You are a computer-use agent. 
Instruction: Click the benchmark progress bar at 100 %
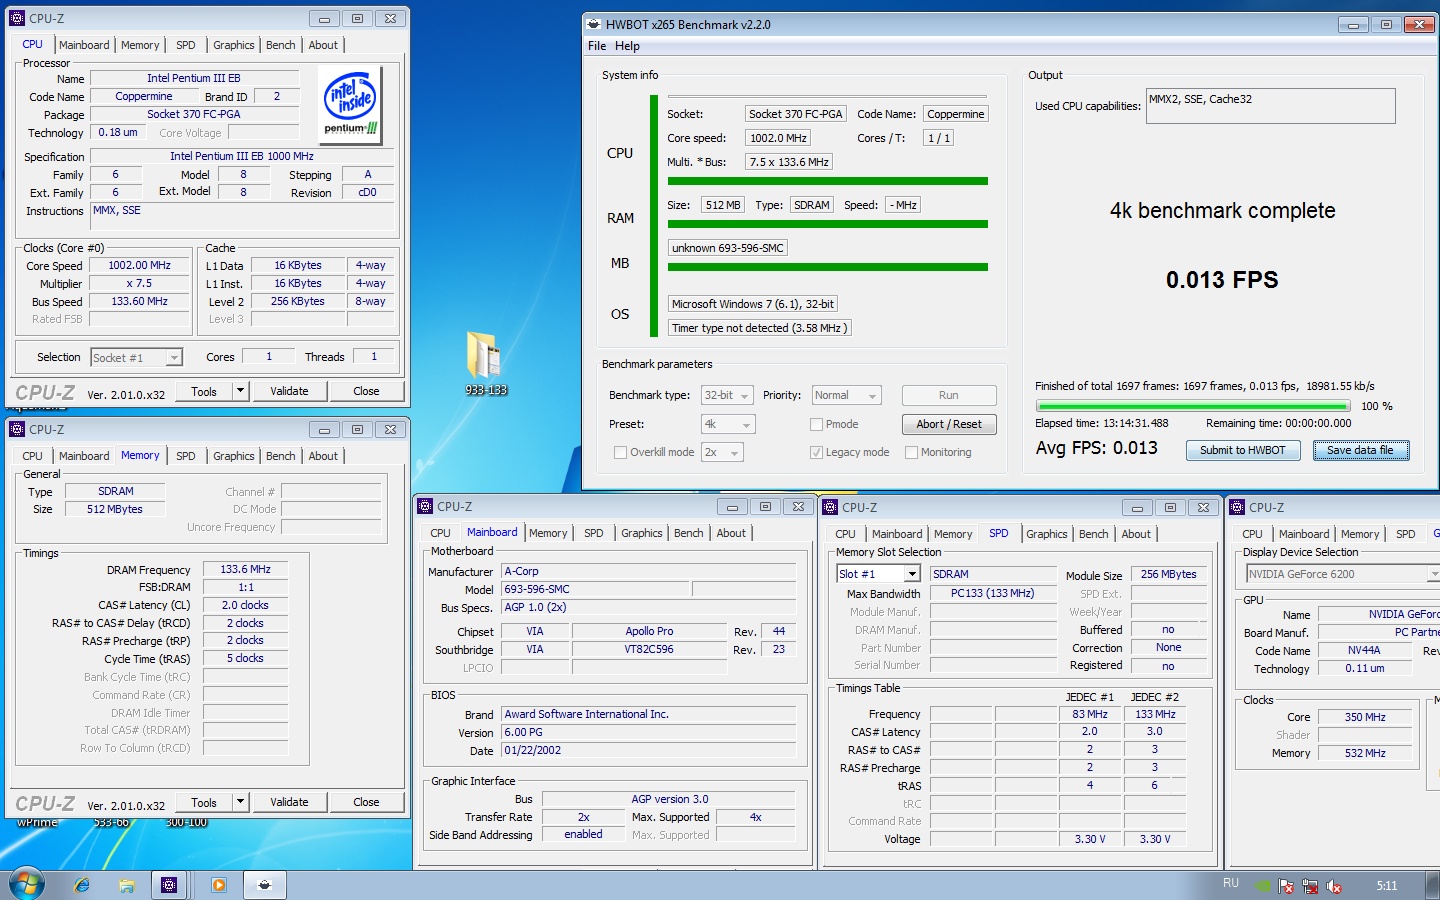1193,406
